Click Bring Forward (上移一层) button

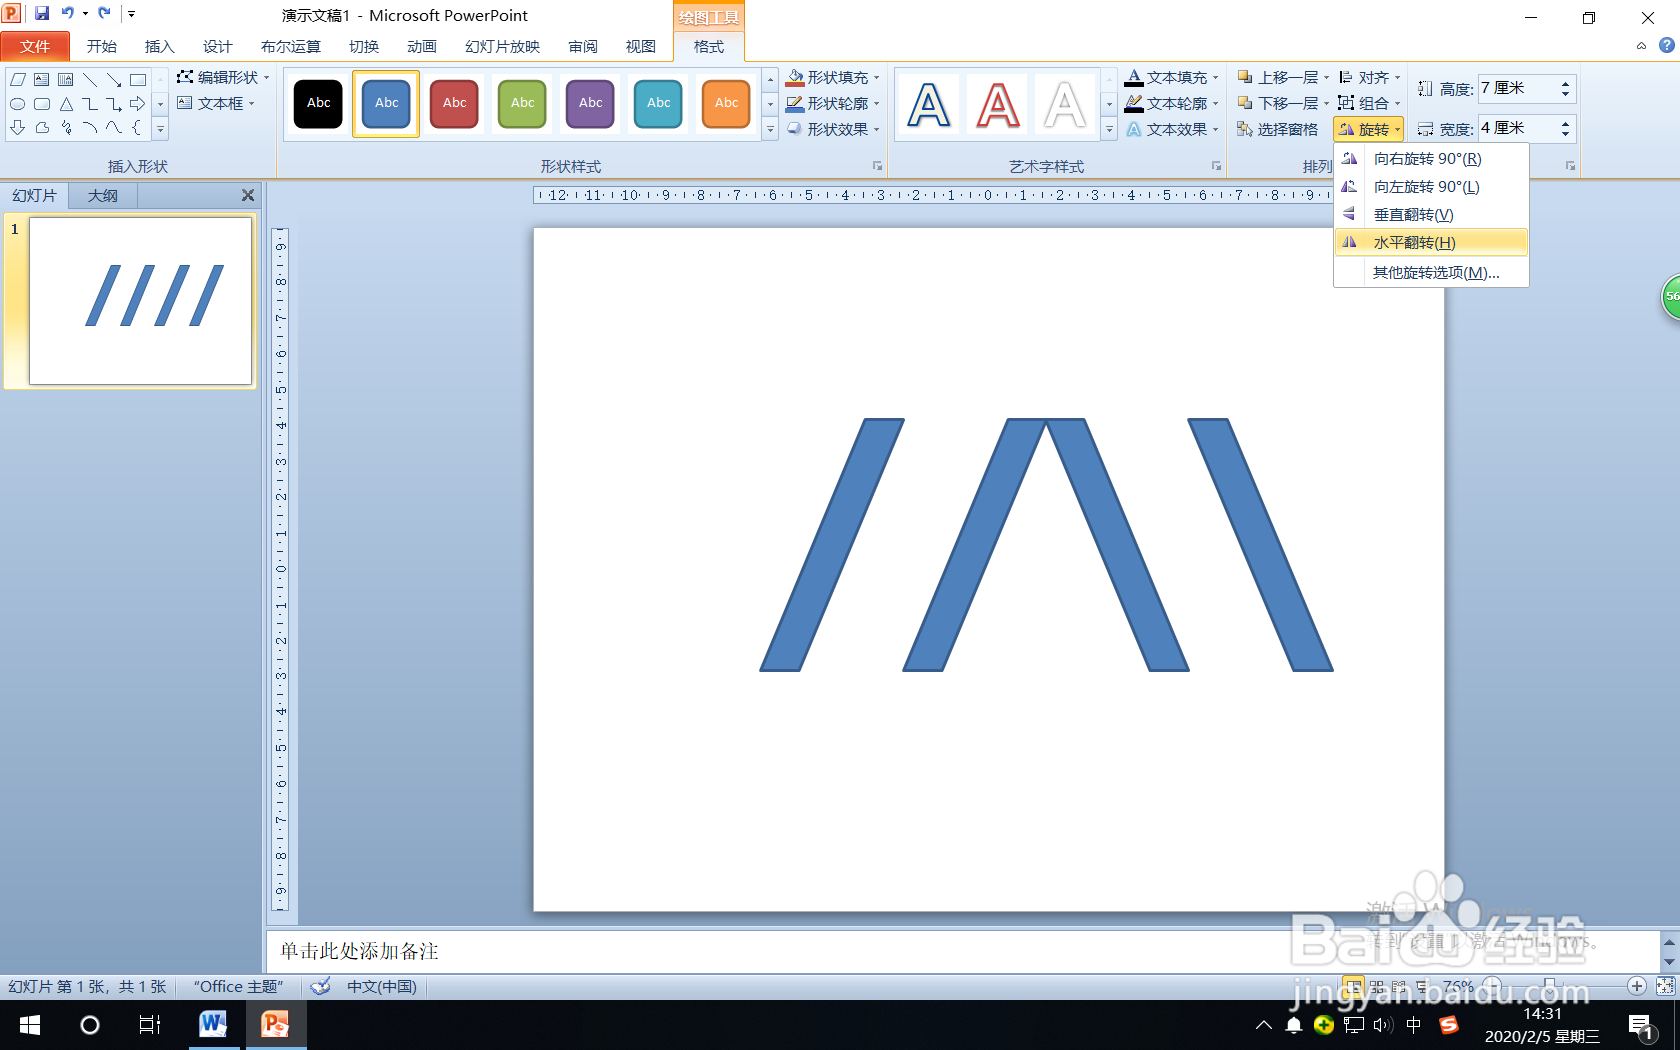pos(1283,78)
